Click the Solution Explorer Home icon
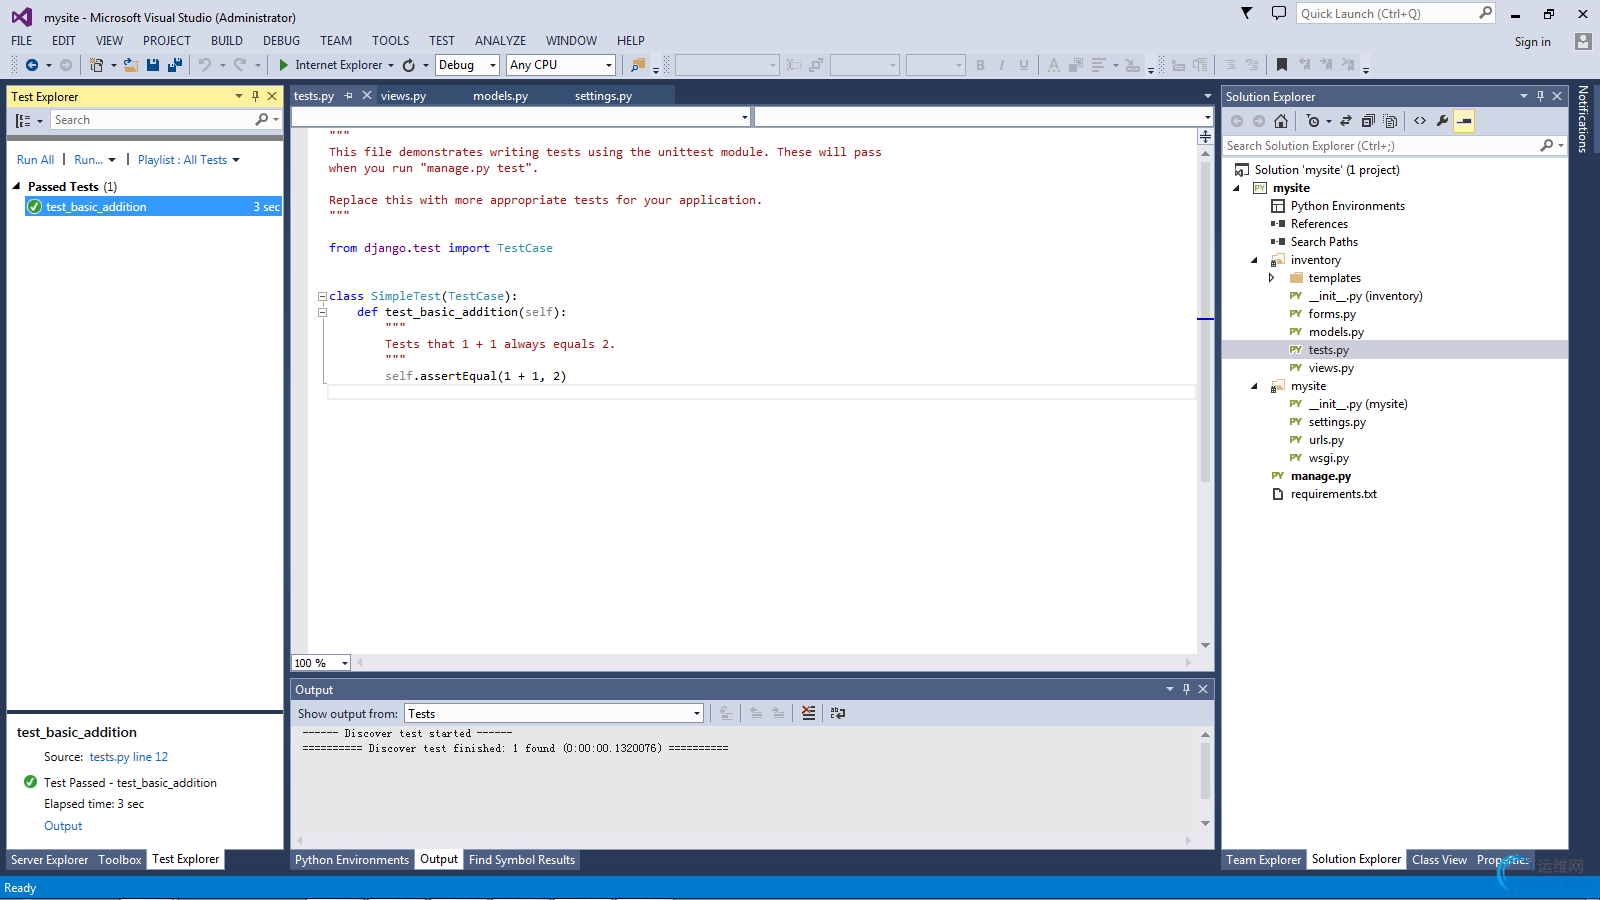1600x900 pixels. coord(1281,121)
